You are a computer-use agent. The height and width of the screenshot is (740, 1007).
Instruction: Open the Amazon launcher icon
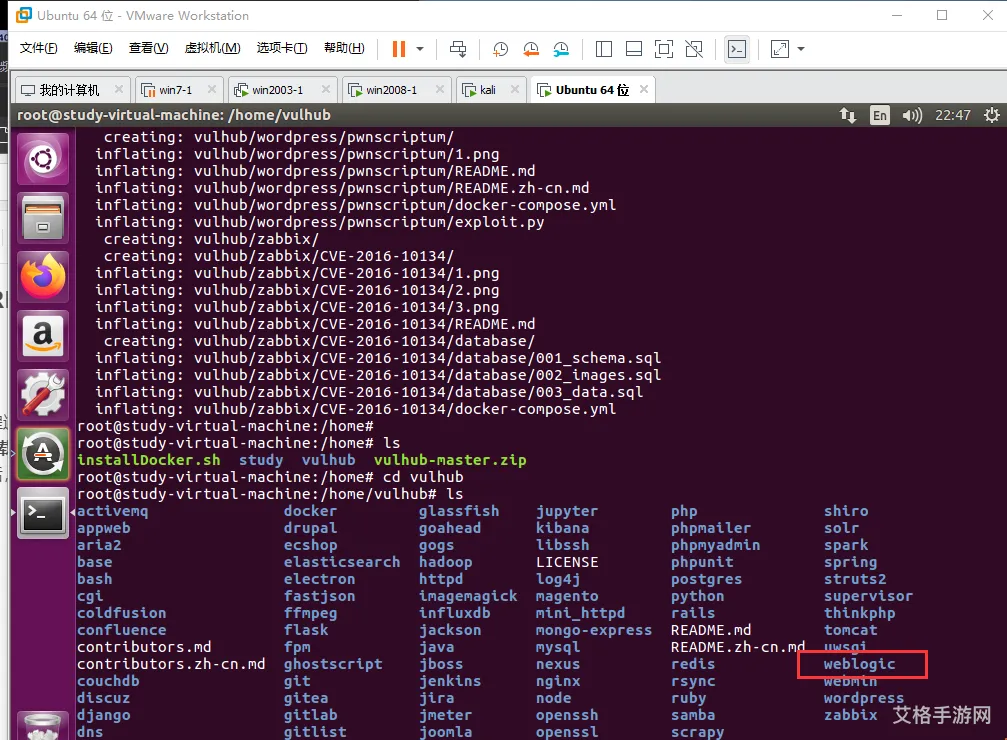43,336
